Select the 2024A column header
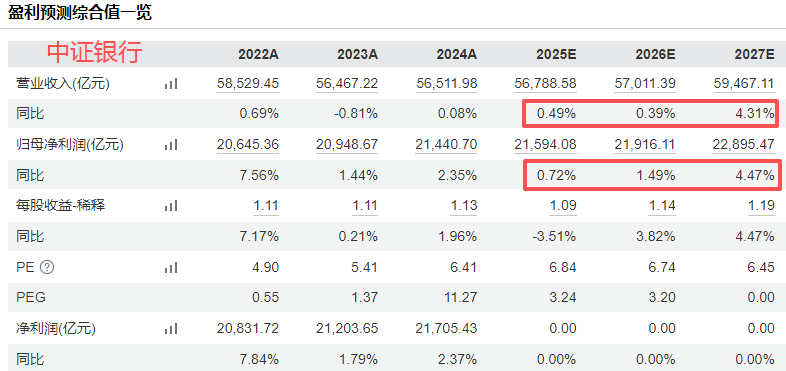The height and width of the screenshot is (371, 786). [x=457, y=55]
